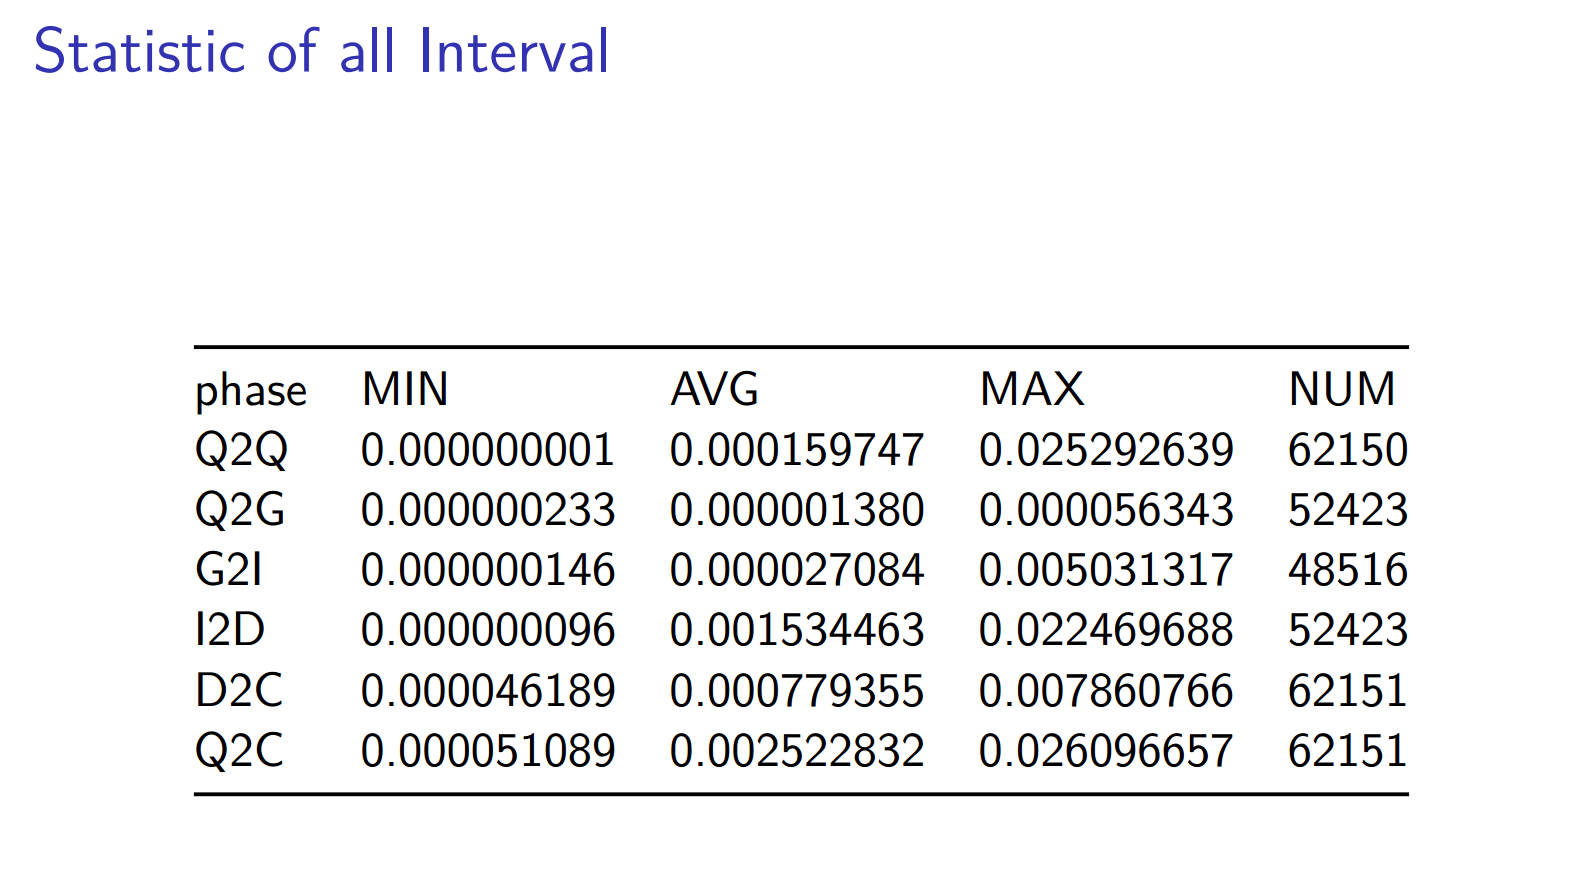The width and height of the screenshot is (1586, 871).
Task: Click the AVG column header
Action: pos(714,389)
